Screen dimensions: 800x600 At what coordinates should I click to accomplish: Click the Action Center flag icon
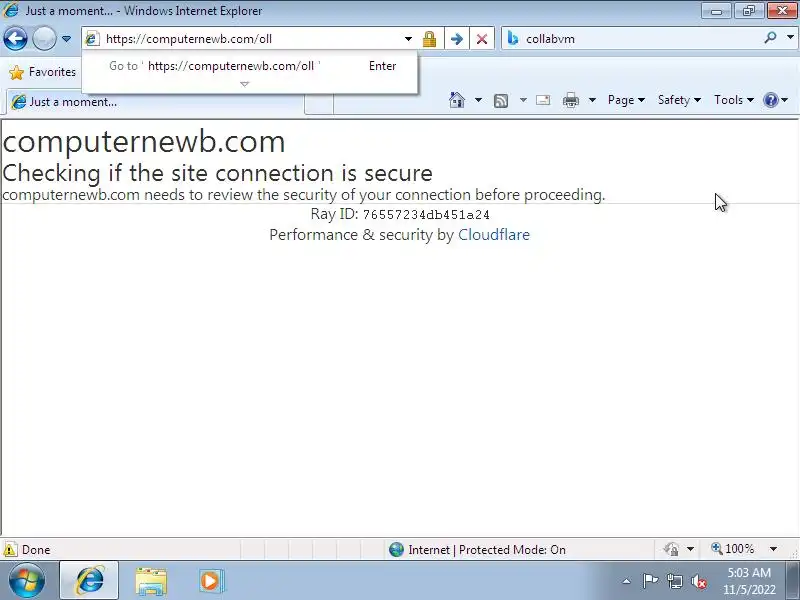click(x=650, y=581)
